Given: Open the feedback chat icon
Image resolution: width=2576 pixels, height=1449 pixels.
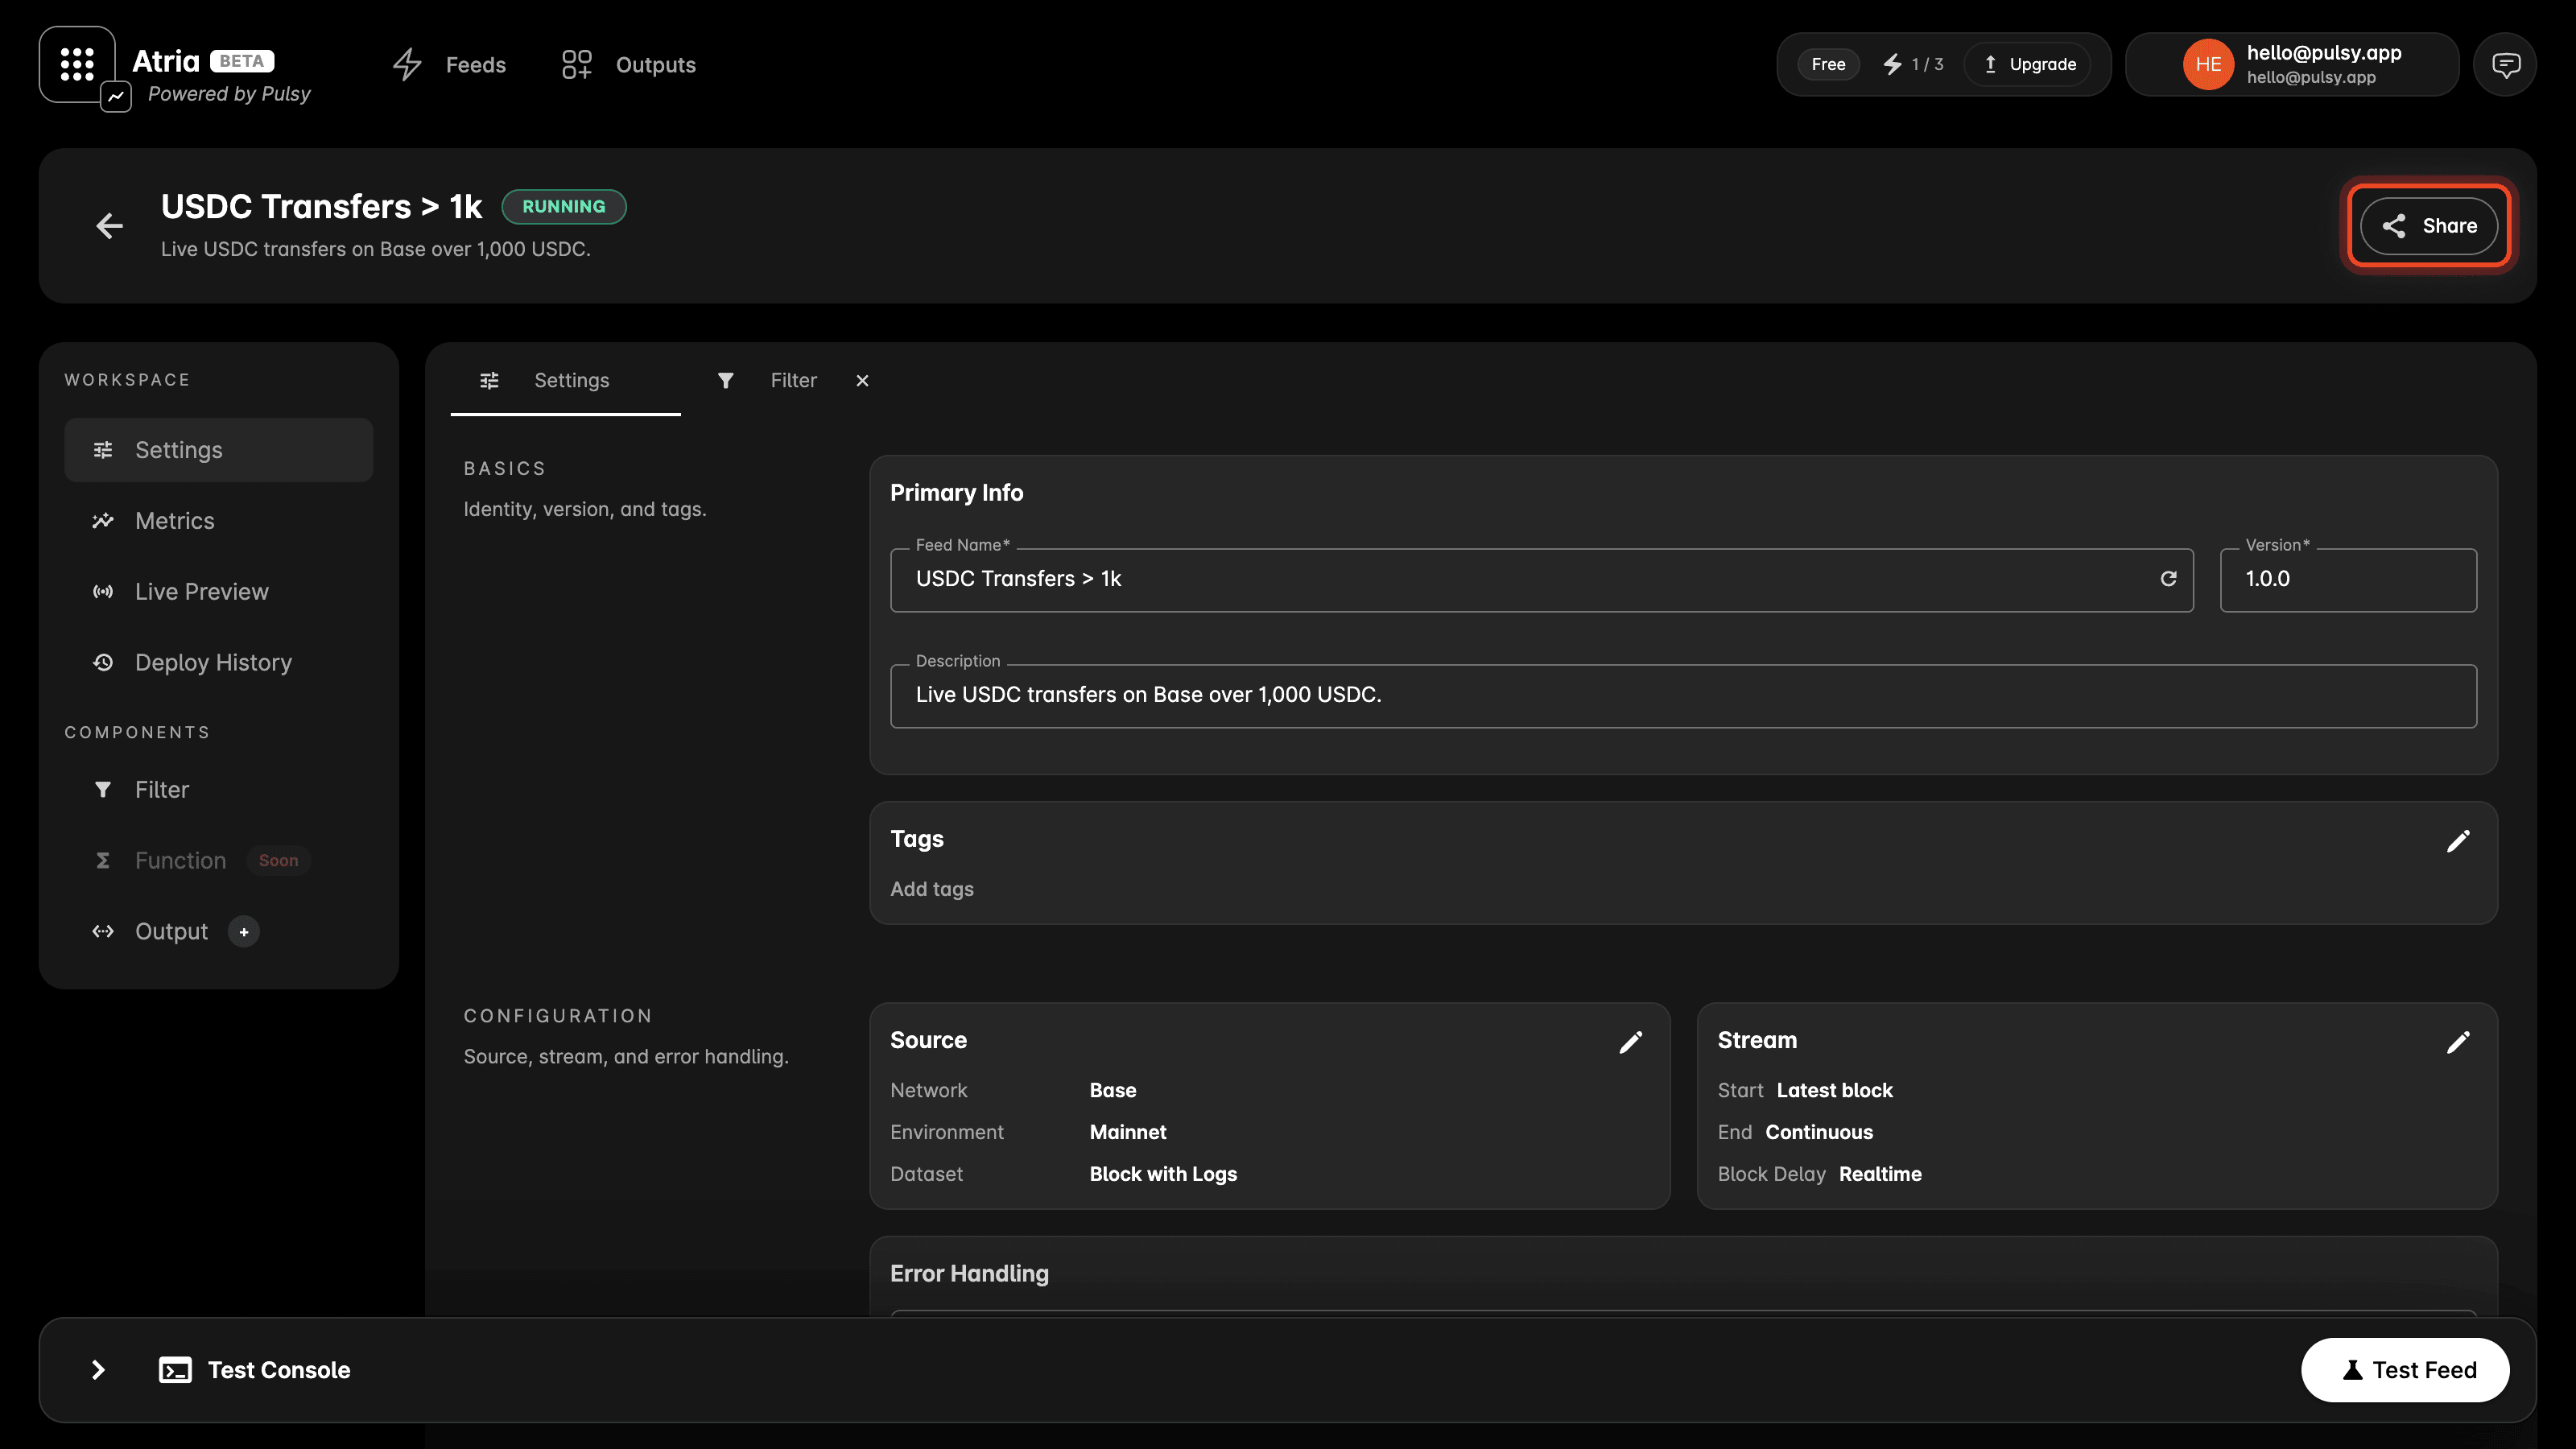Looking at the screenshot, I should (x=2505, y=65).
